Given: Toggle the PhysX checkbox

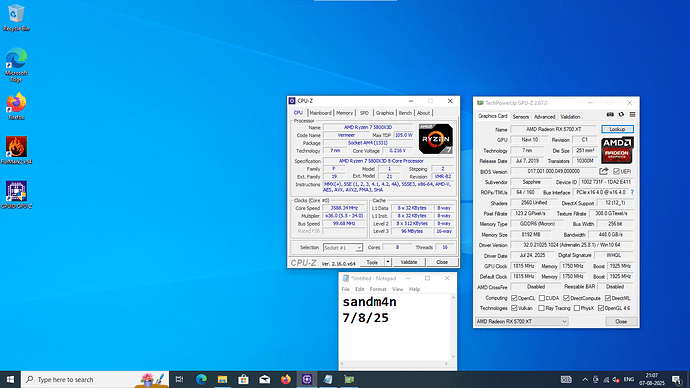Looking at the screenshot, I should 576,308.
